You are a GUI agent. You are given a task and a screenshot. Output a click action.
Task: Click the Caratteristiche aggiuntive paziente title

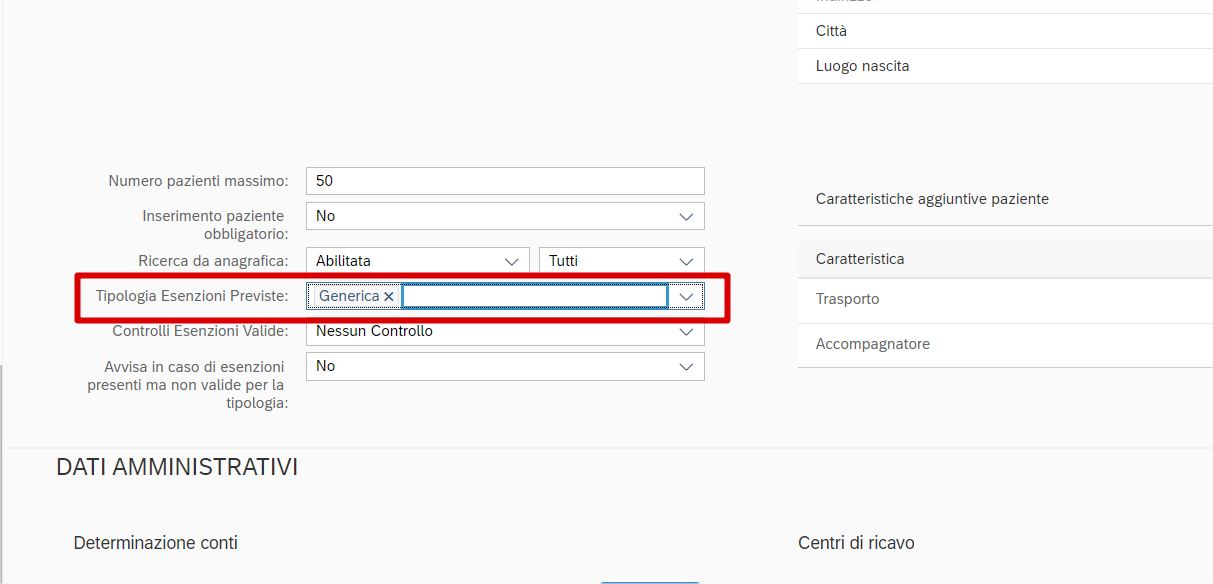click(932, 199)
